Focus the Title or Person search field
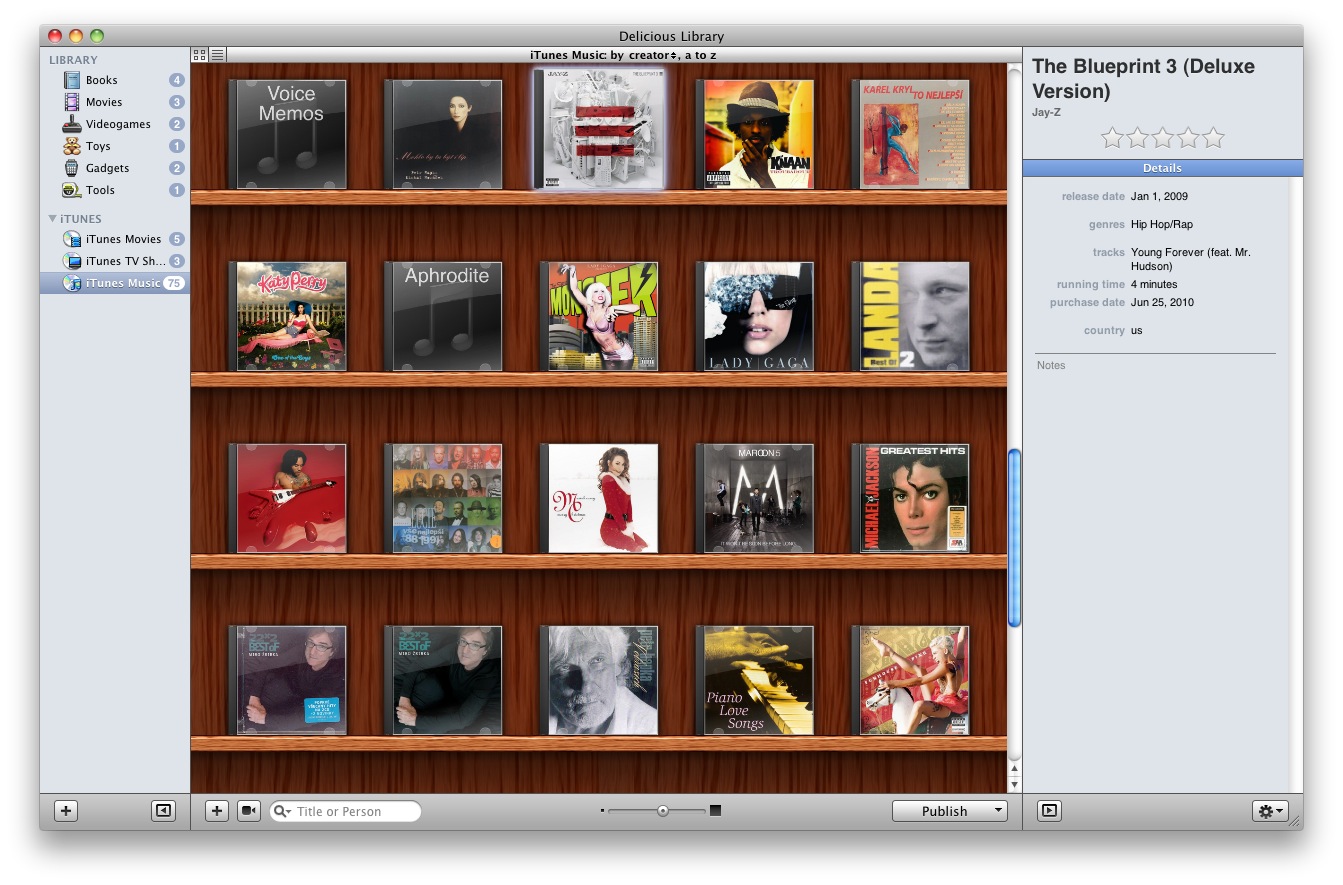This screenshot has height=885, width=1343. [x=346, y=812]
